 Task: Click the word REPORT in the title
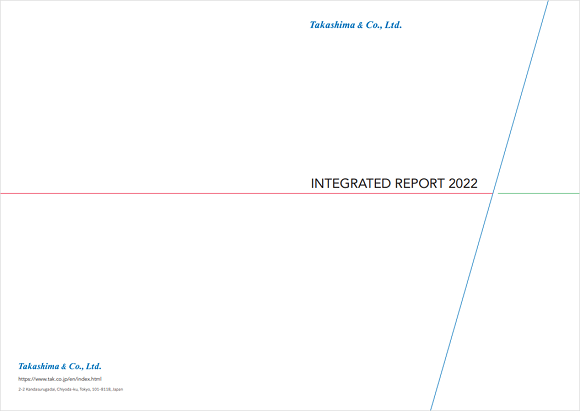419,183
